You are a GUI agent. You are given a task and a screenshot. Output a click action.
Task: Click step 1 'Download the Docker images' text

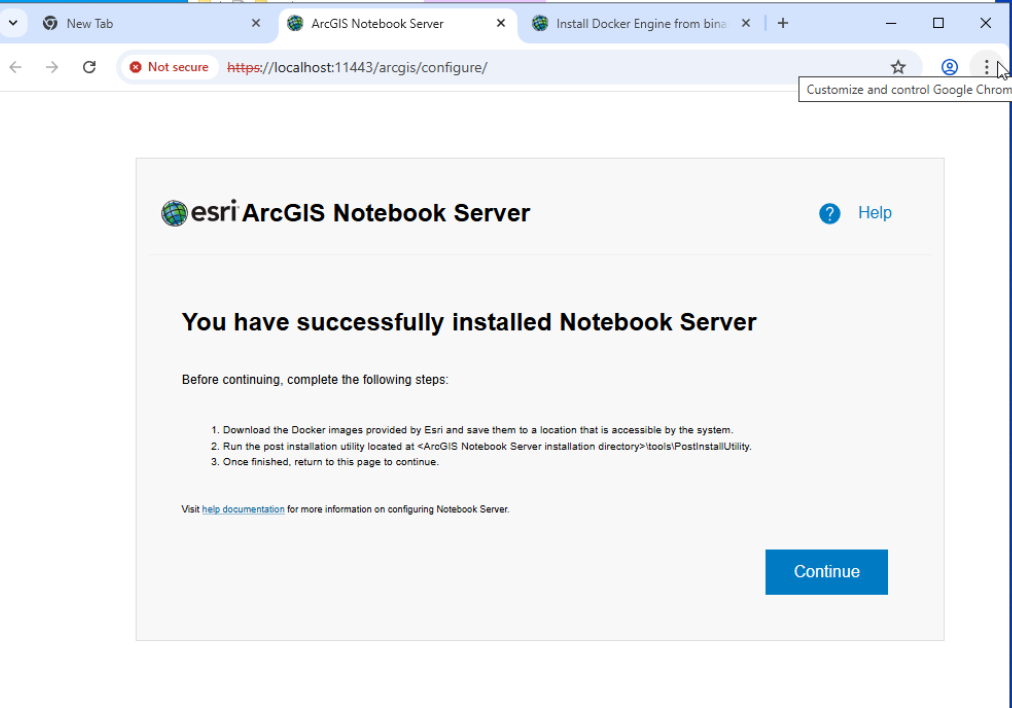click(x=478, y=430)
